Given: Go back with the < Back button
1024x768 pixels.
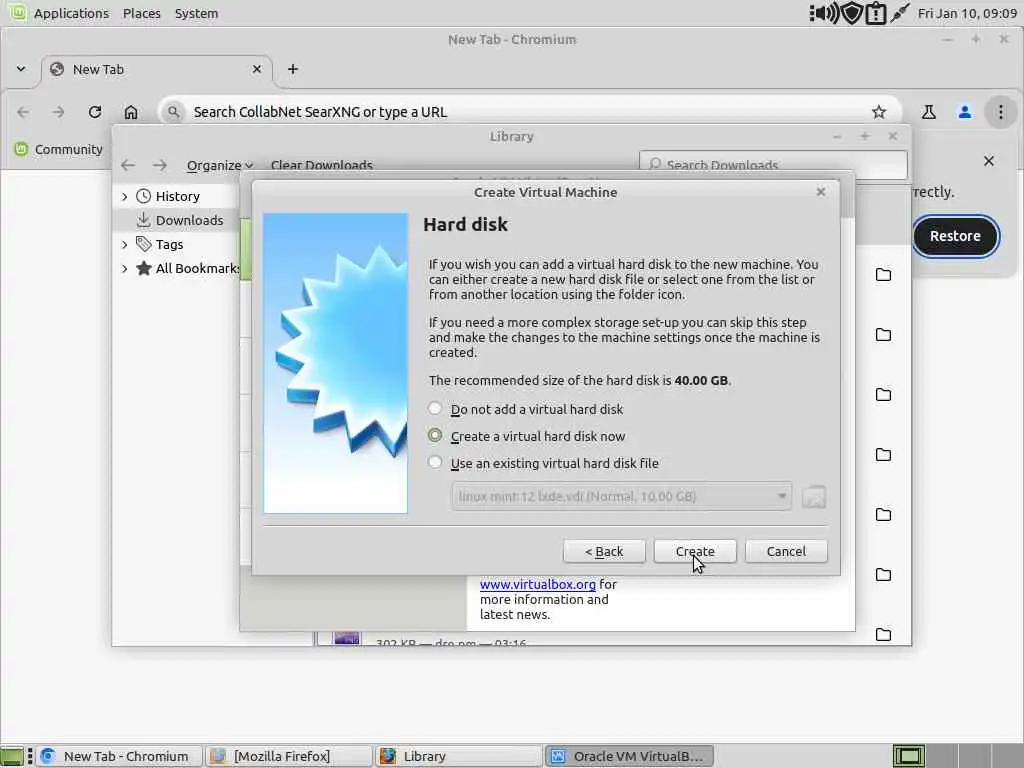Looking at the screenshot, I should click(604, 551).
